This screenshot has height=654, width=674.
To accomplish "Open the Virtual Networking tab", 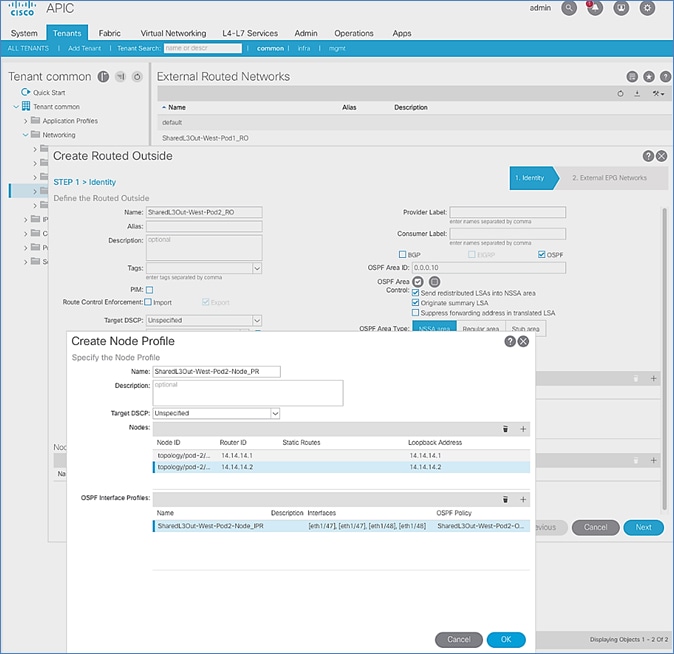I will point(173,33).
